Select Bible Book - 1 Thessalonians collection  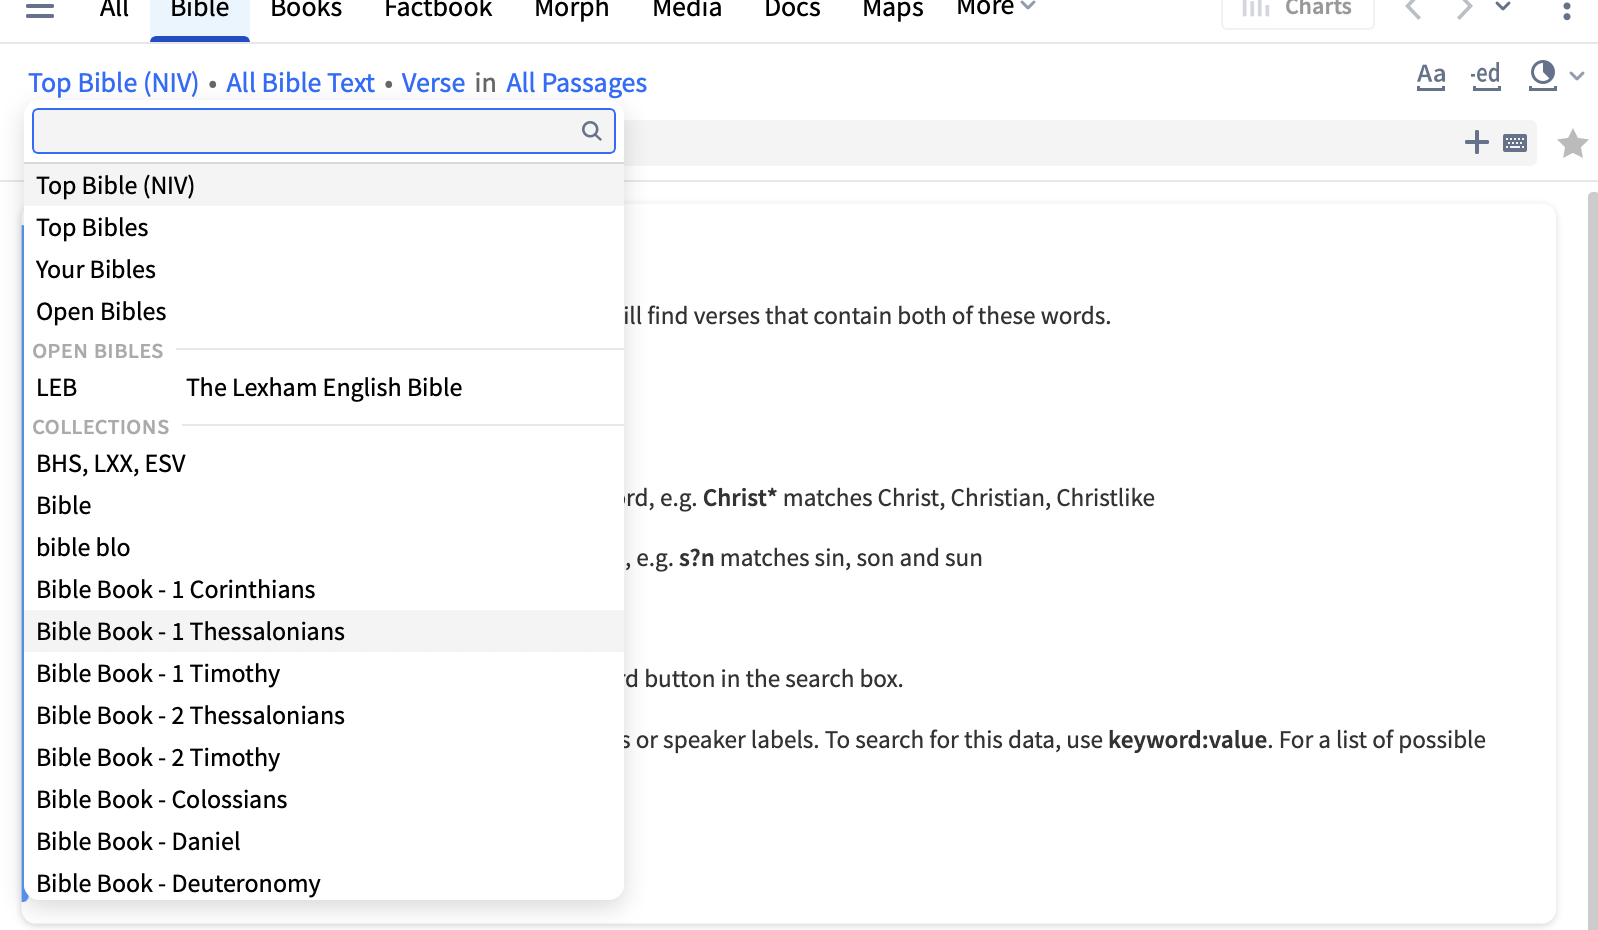tap(190, 632)
